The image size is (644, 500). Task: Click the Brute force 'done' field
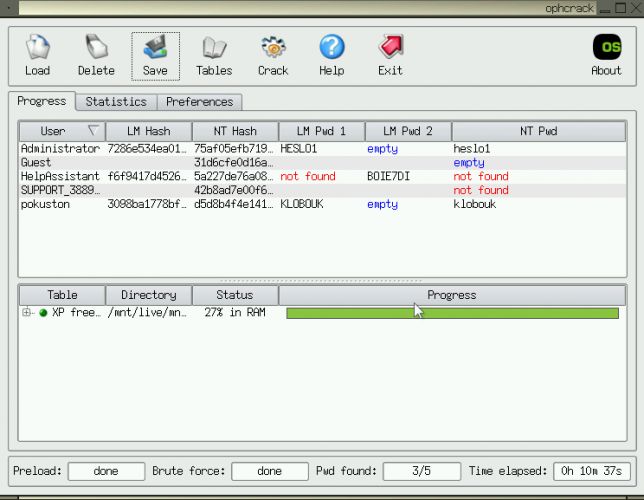point(270,471)
